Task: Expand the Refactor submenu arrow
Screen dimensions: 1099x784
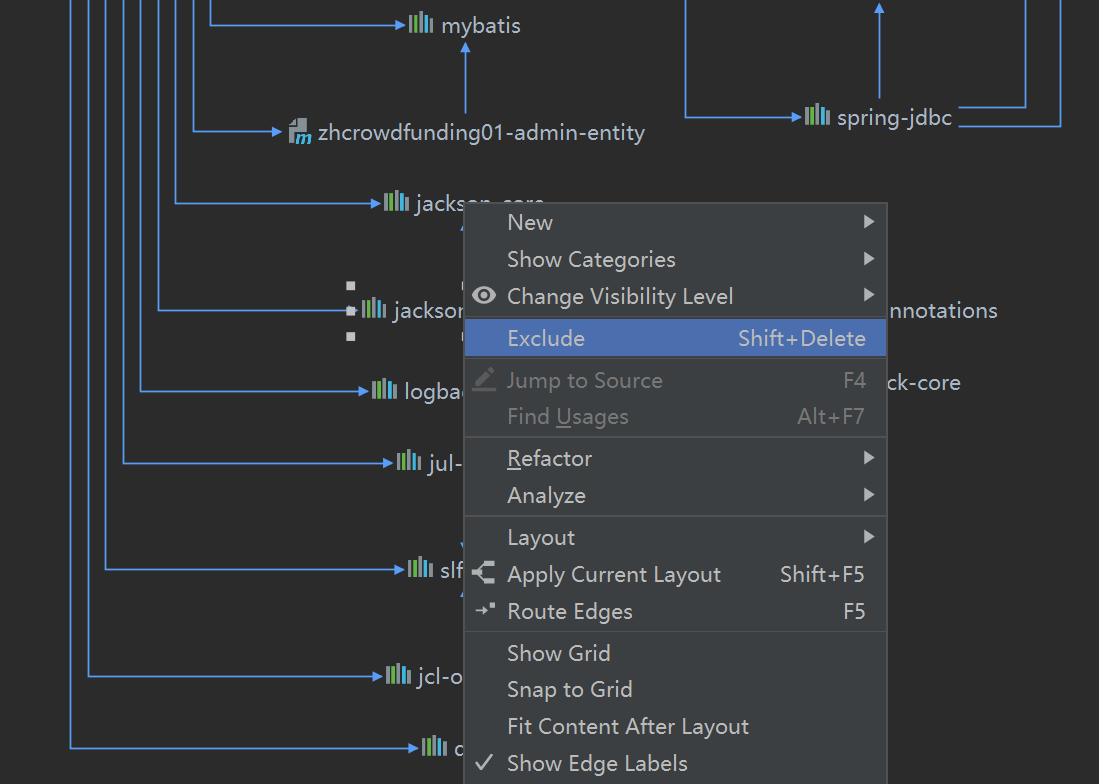Action: coord(869,458)
